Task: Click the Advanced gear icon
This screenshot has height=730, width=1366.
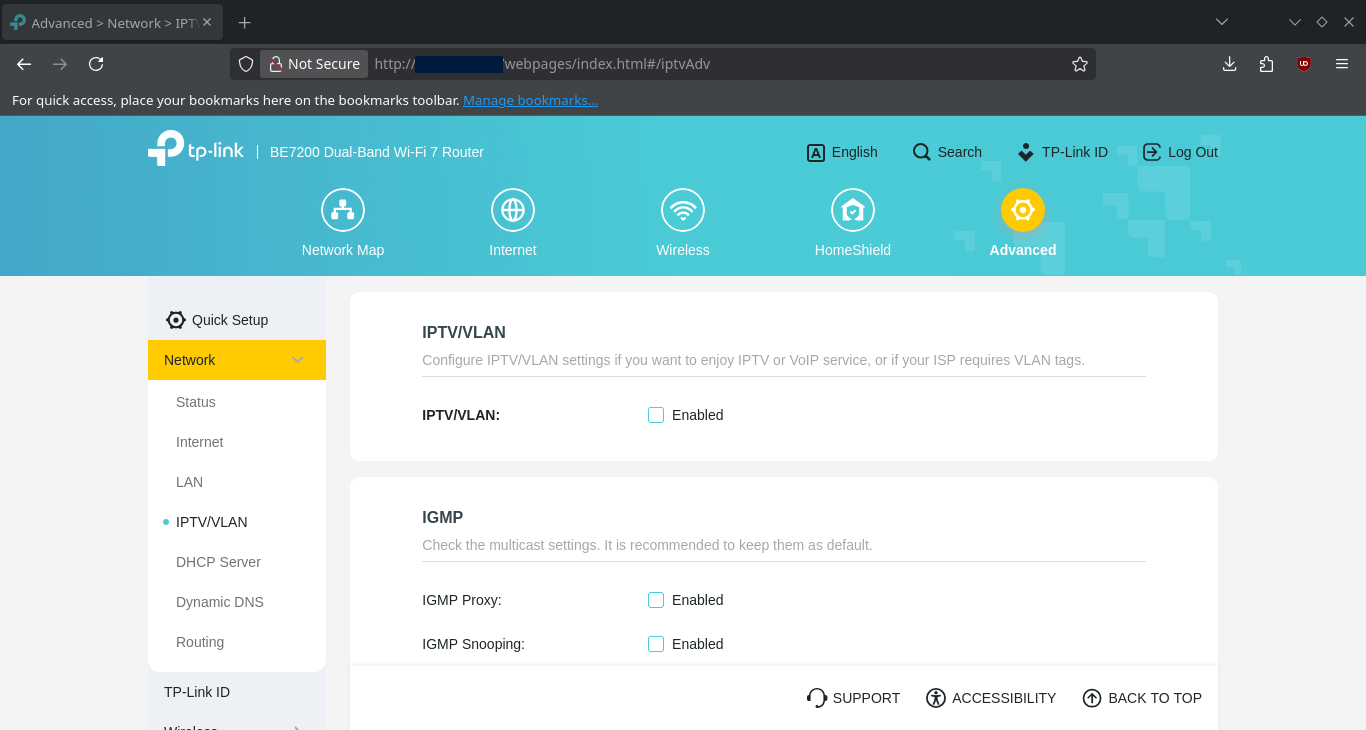Action: coord(1023,210)
